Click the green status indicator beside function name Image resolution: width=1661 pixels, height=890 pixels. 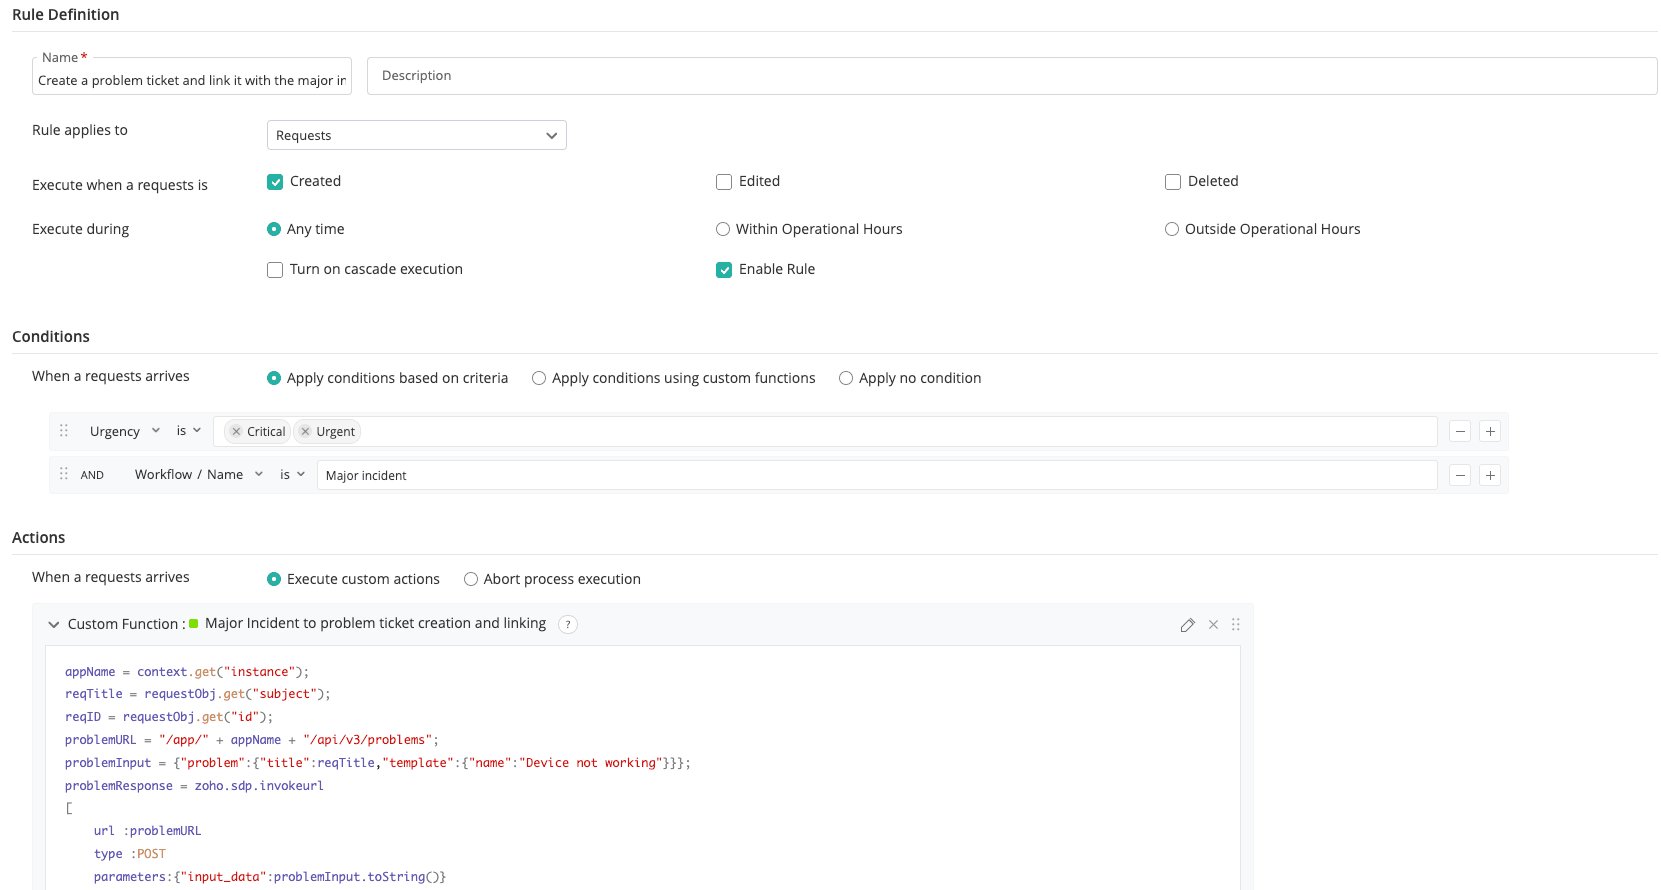pyautogui.click(x=194, y=623)
